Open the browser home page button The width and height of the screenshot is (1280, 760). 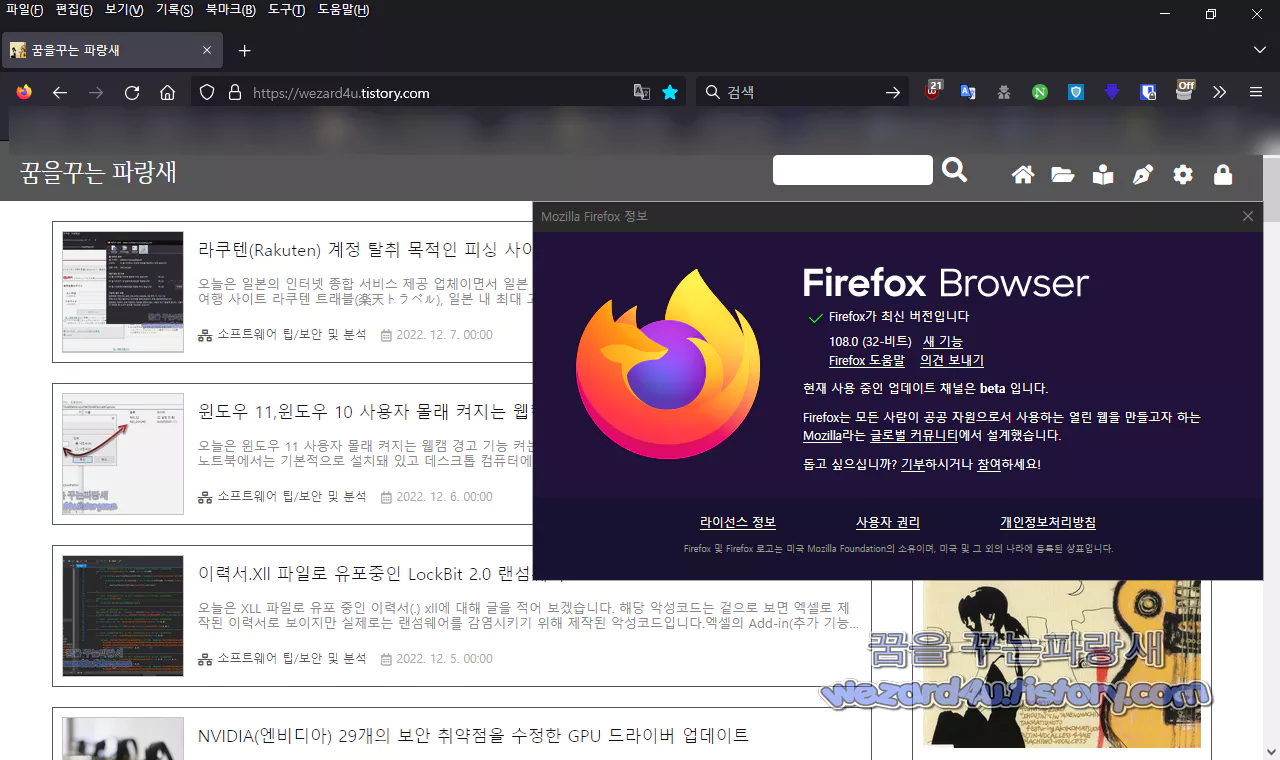168,92
